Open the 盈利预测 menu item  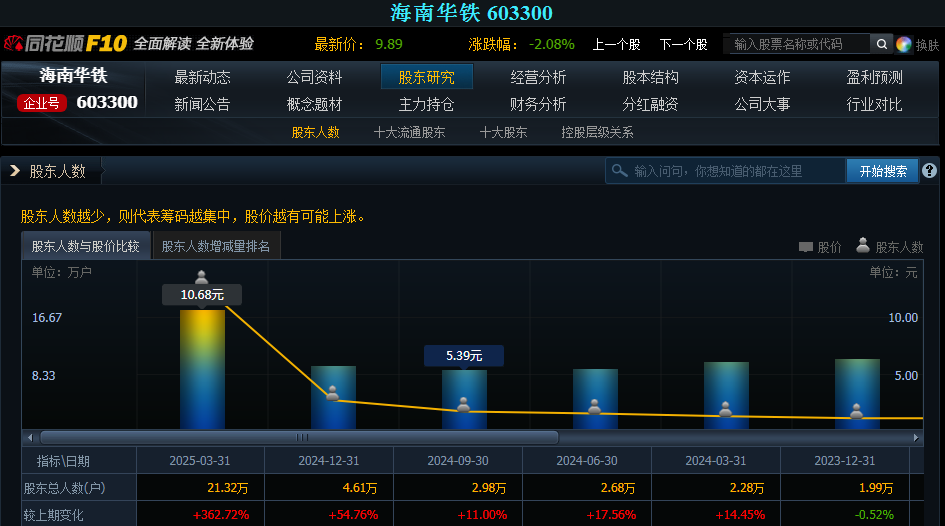point(874,77)
